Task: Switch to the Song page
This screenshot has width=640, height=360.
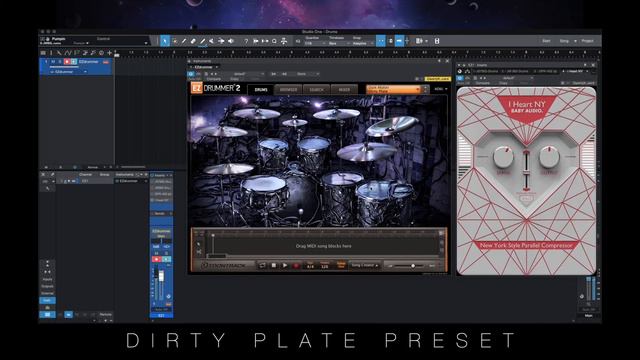Action: [564, 41]
